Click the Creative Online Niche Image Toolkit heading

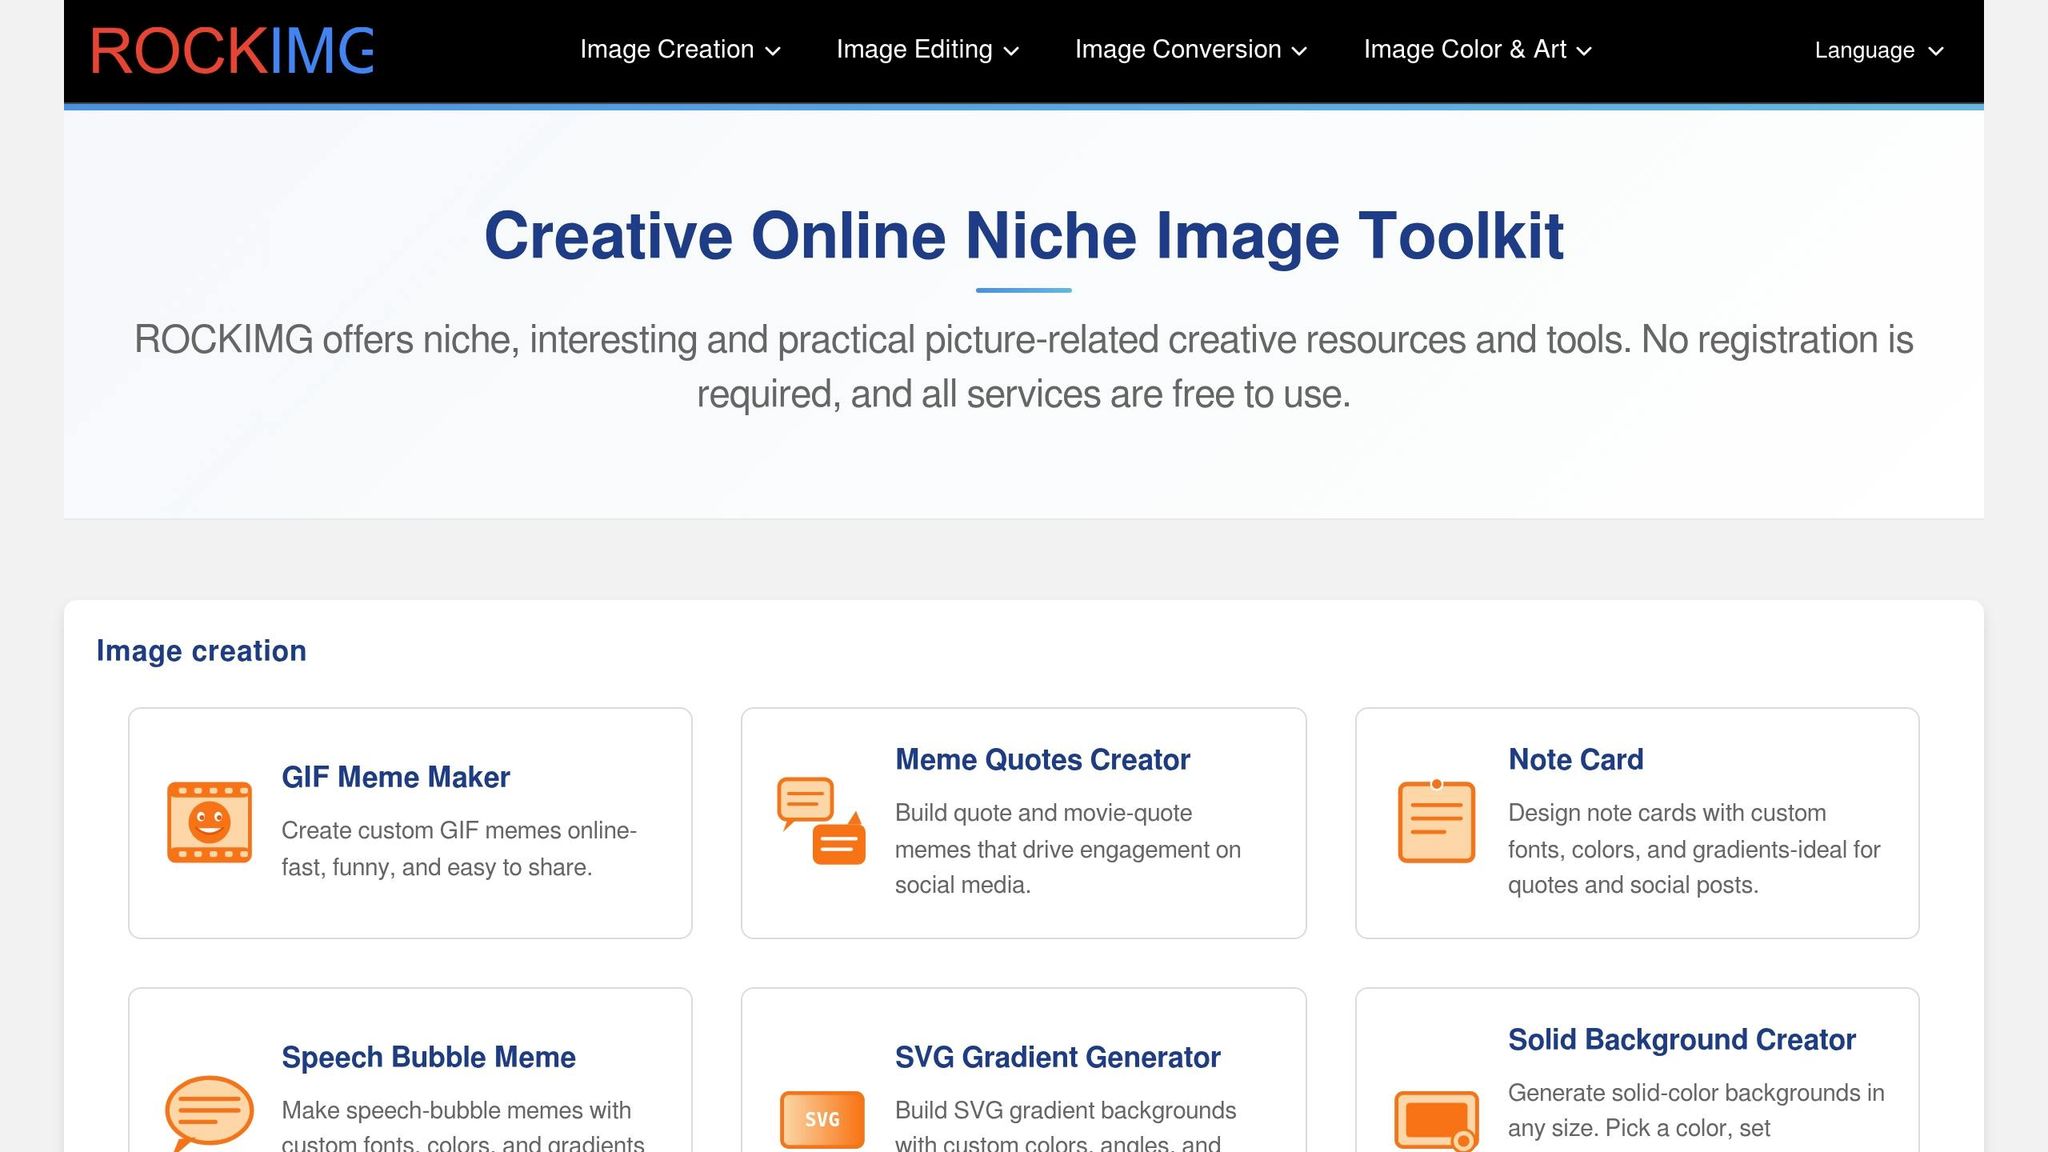click(1024, 236)
